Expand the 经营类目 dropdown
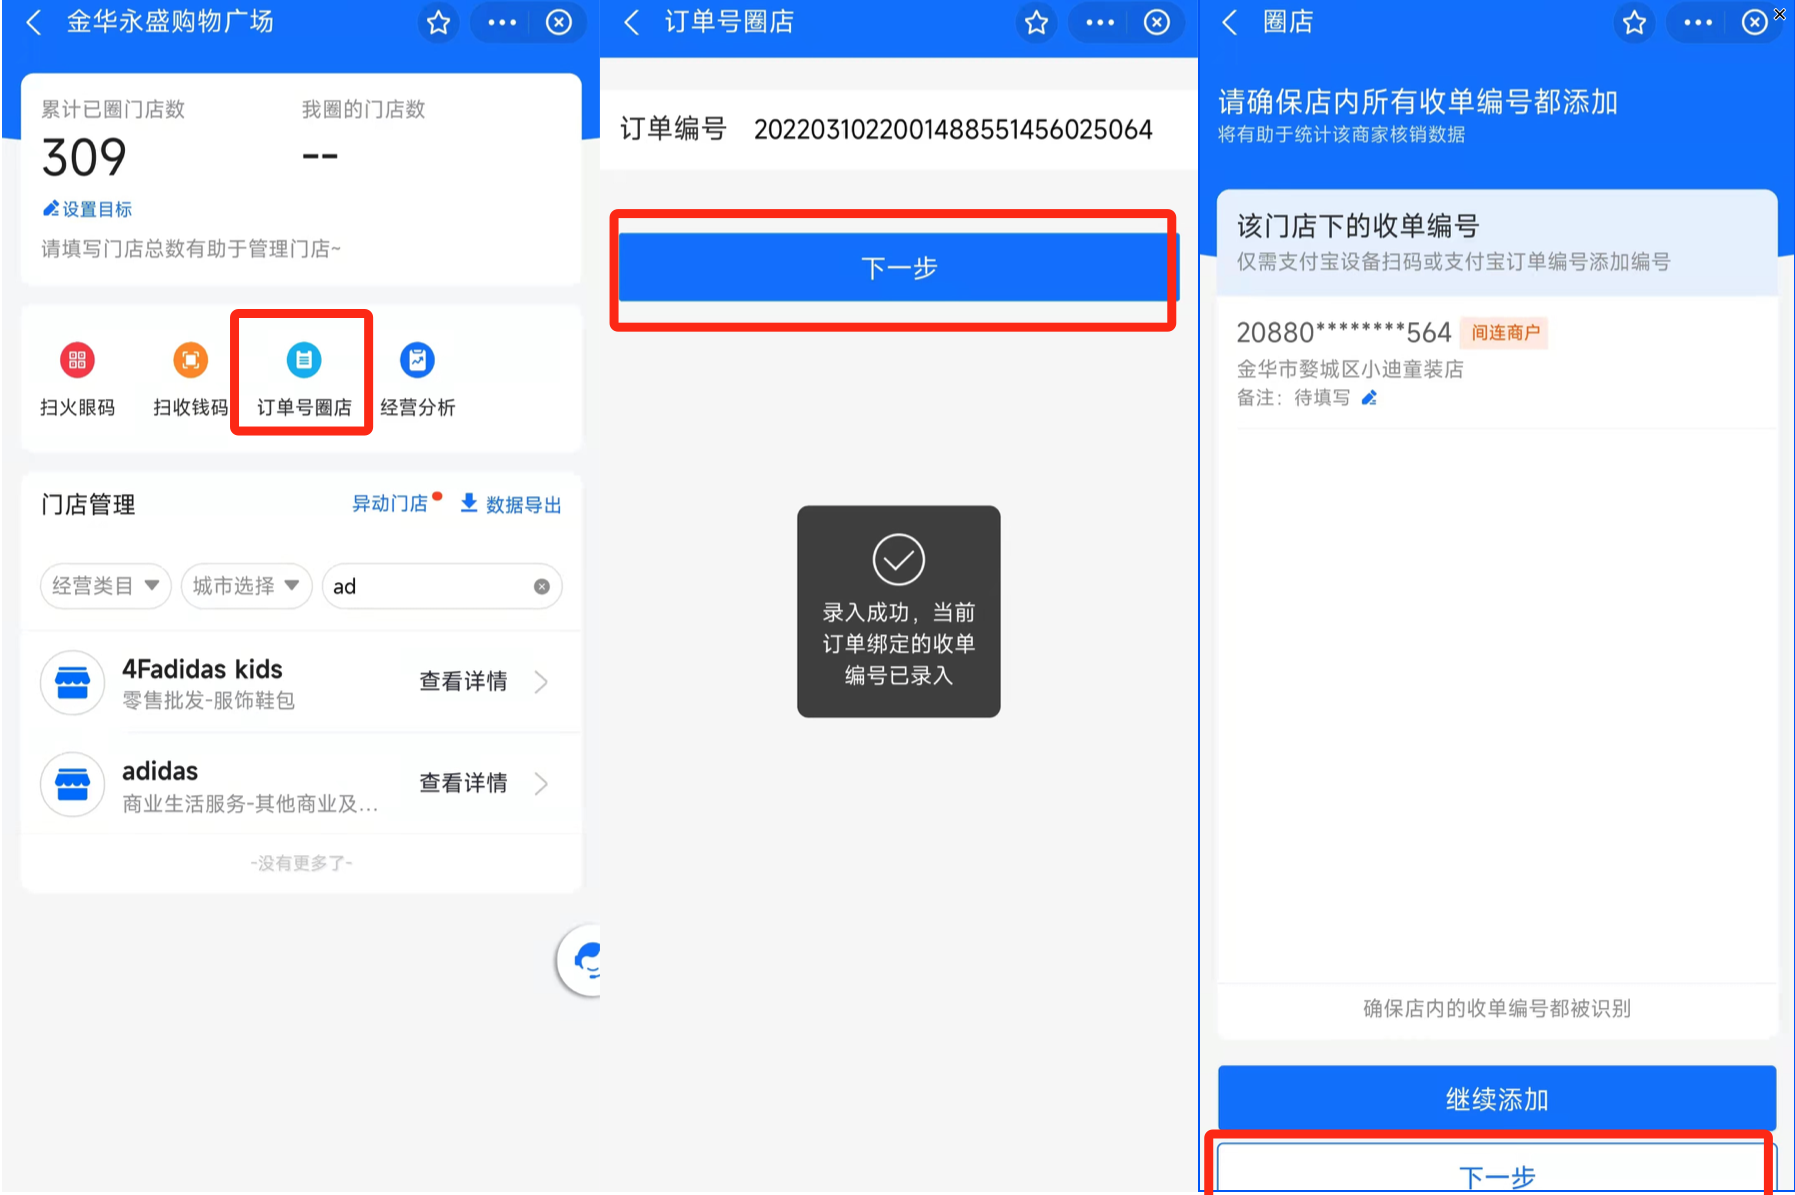This screenshot has height=1195, width=1795. (105, 586)
